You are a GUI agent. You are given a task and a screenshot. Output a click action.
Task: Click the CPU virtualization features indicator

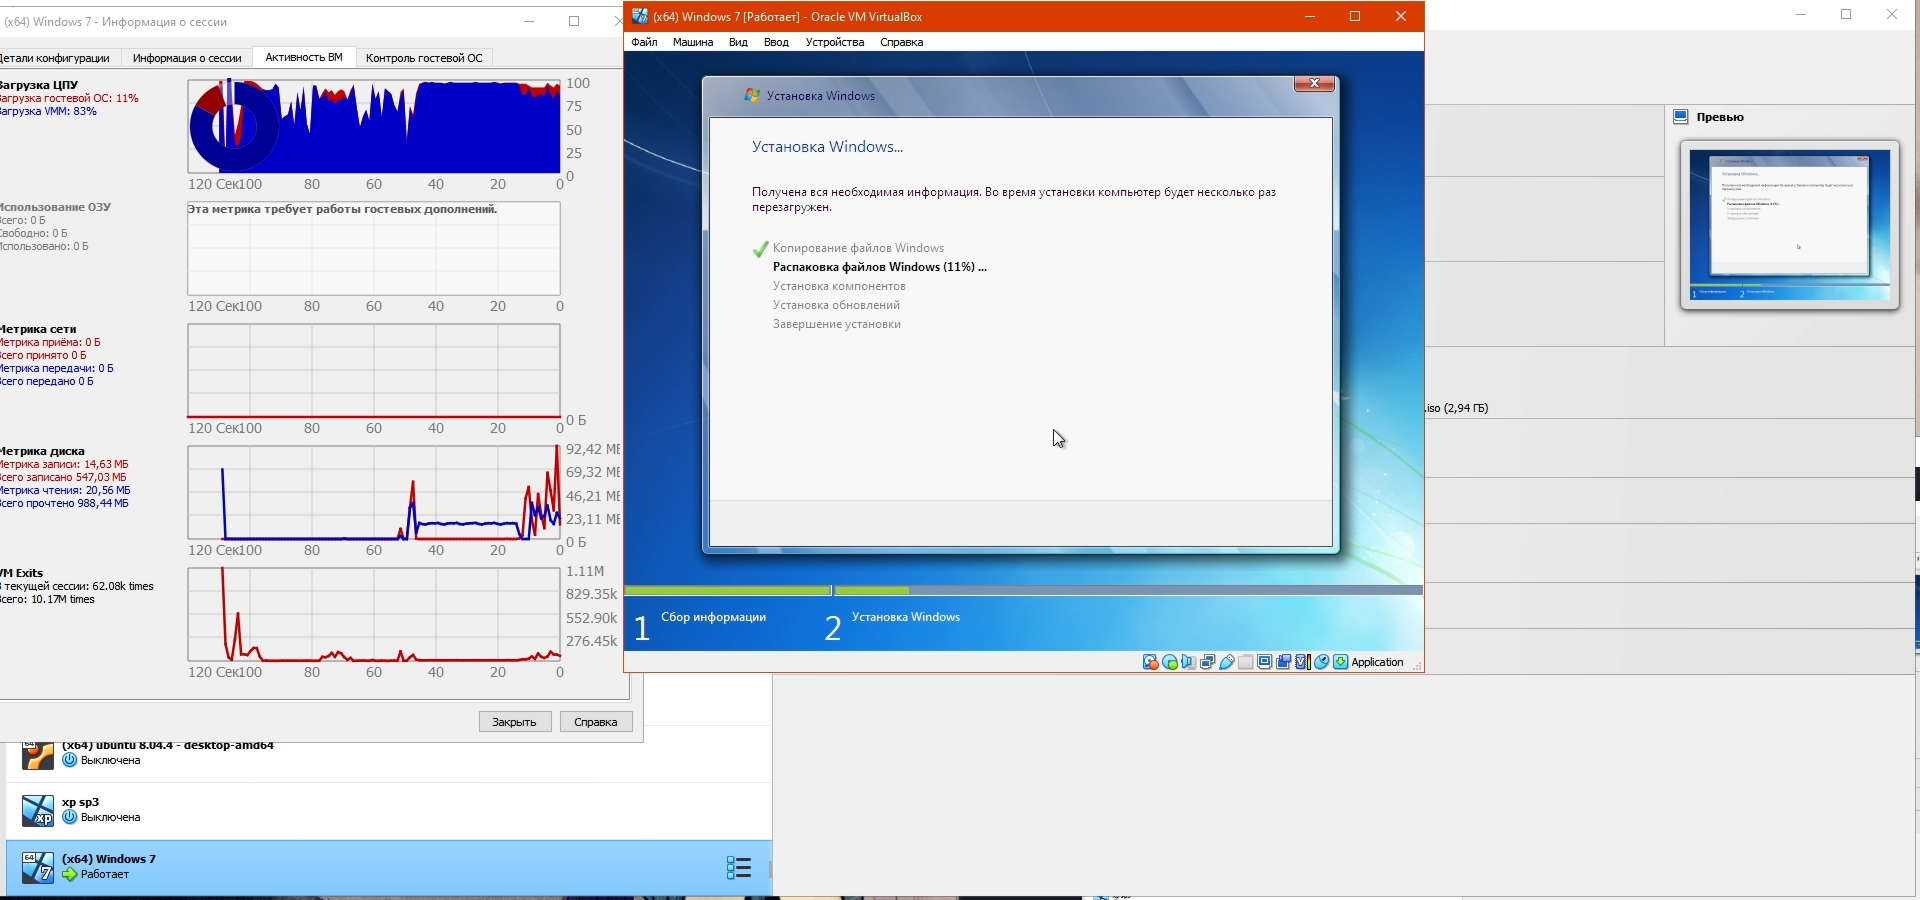tap(1303, 662)
